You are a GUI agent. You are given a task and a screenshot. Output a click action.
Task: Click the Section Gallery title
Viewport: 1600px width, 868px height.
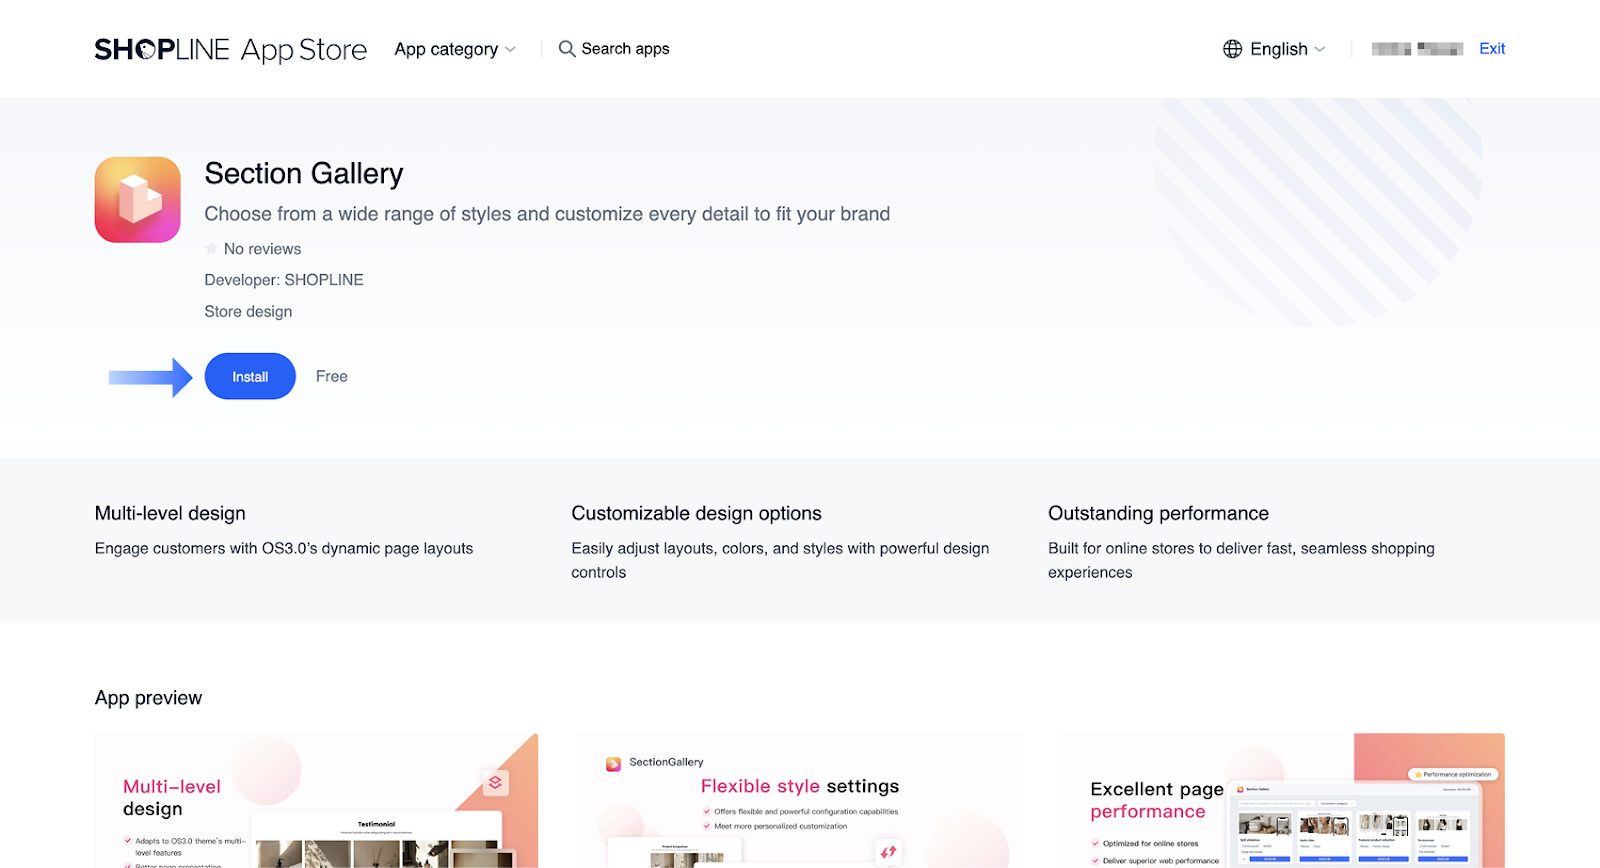tap(304, 174)
